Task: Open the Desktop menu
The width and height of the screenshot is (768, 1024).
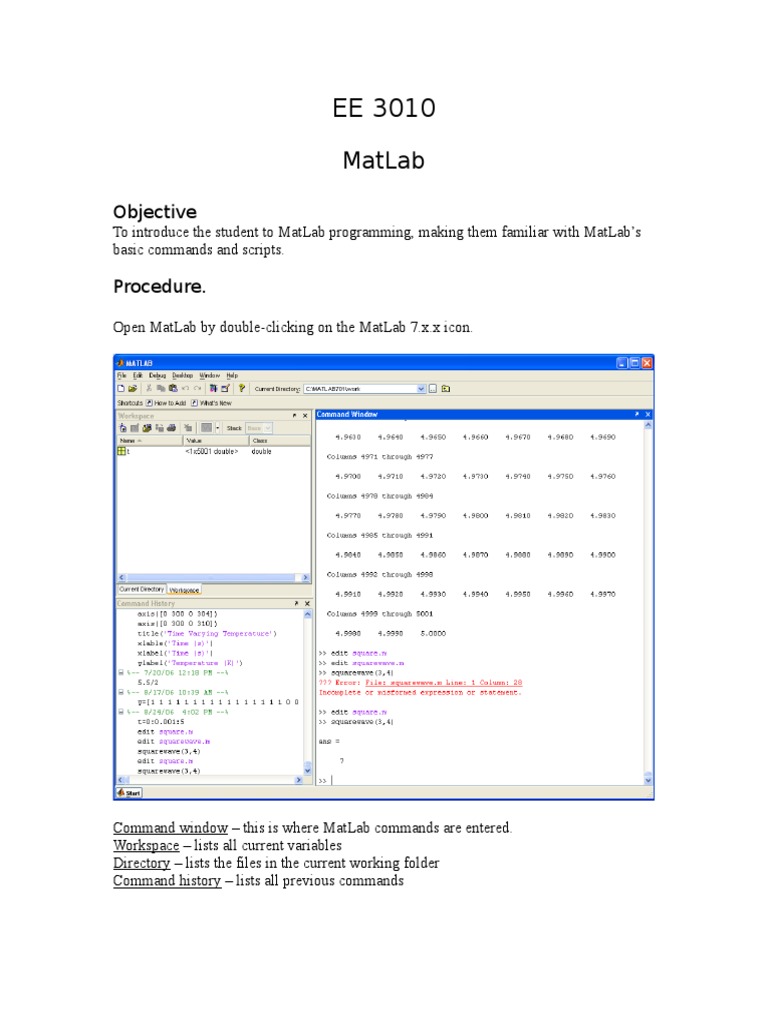Action: [x=182, y=376]
